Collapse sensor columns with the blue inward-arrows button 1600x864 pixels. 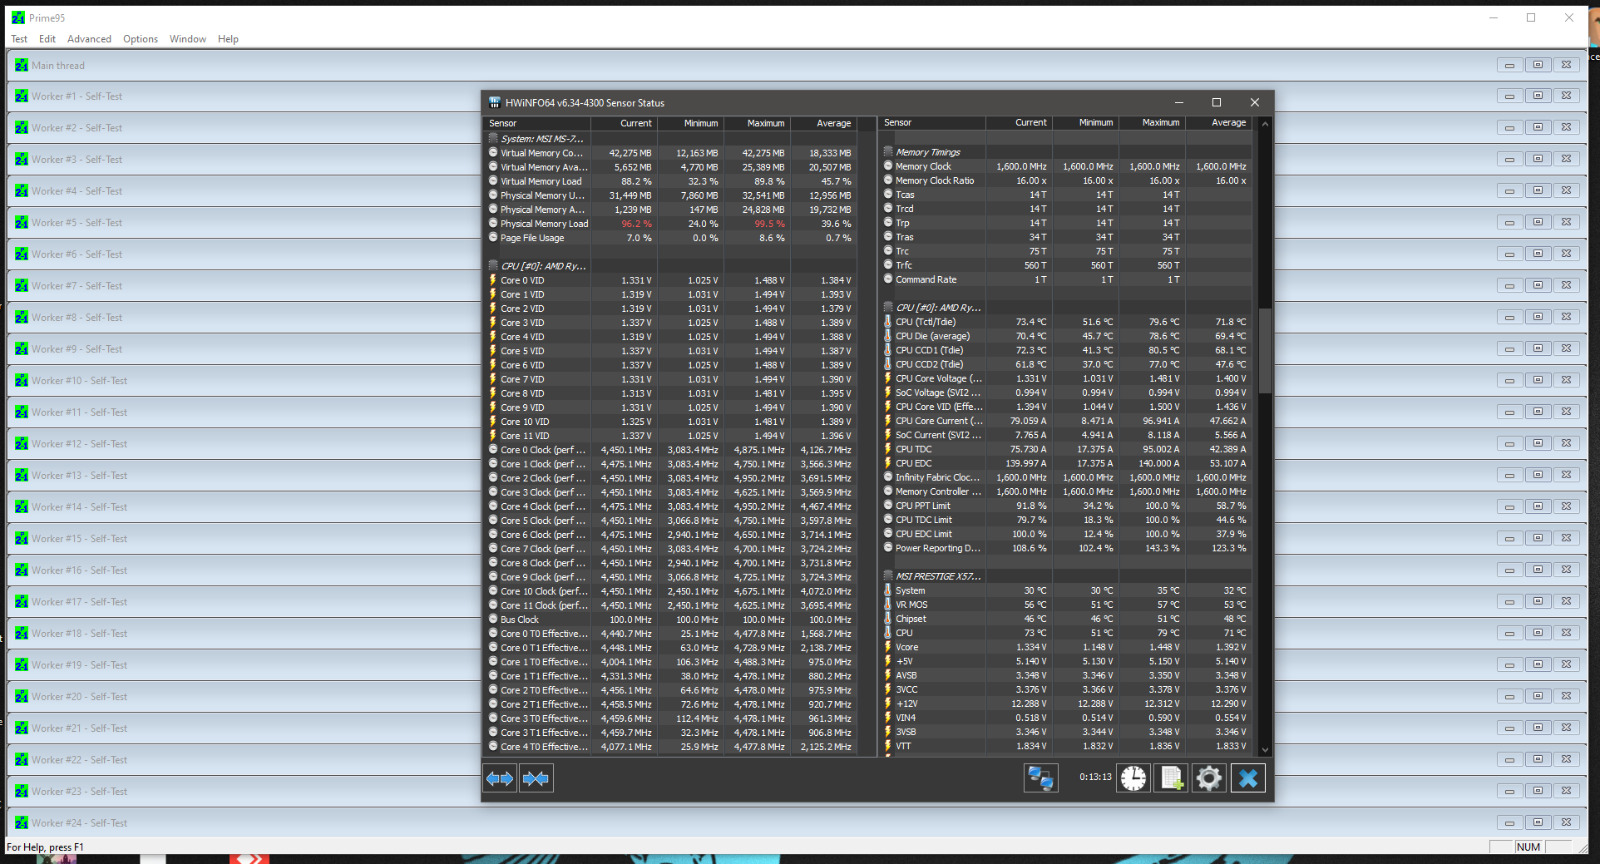pyautogui.click(x=536, y=778)
